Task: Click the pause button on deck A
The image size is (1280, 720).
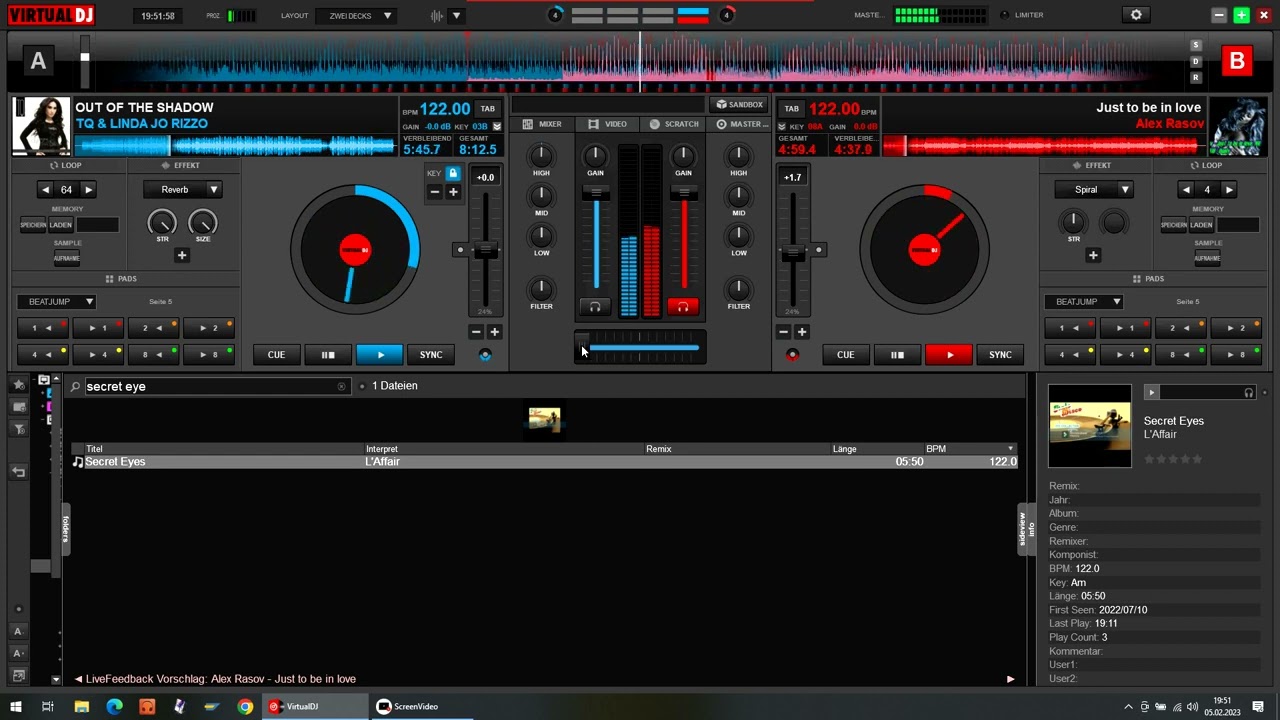Action: pos(328,355)
